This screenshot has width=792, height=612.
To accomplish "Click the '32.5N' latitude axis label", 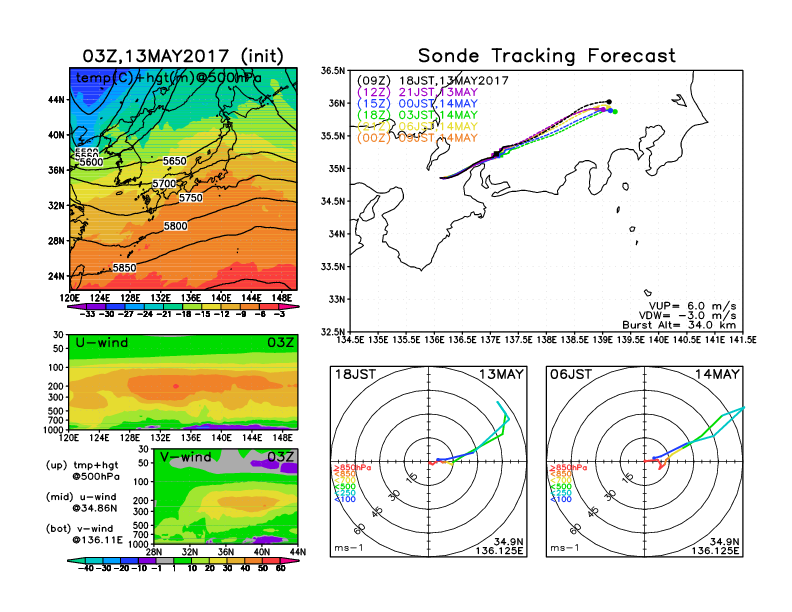I will 333,332.
